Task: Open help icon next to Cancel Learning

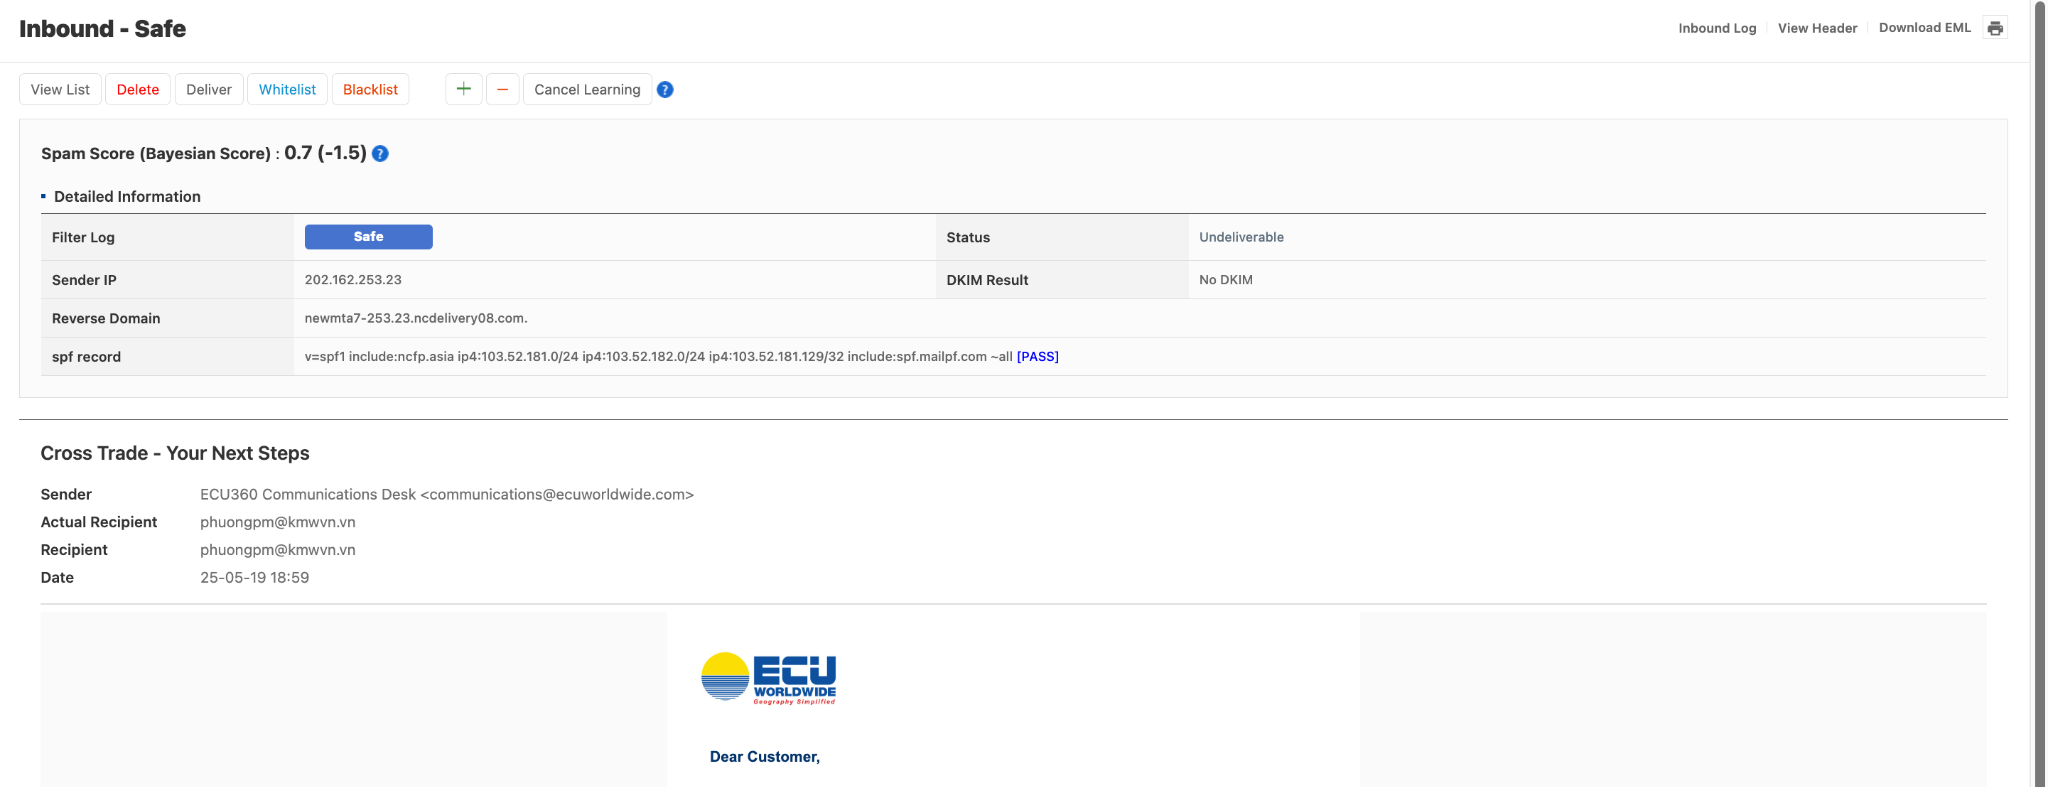Action: coord(665,90)
